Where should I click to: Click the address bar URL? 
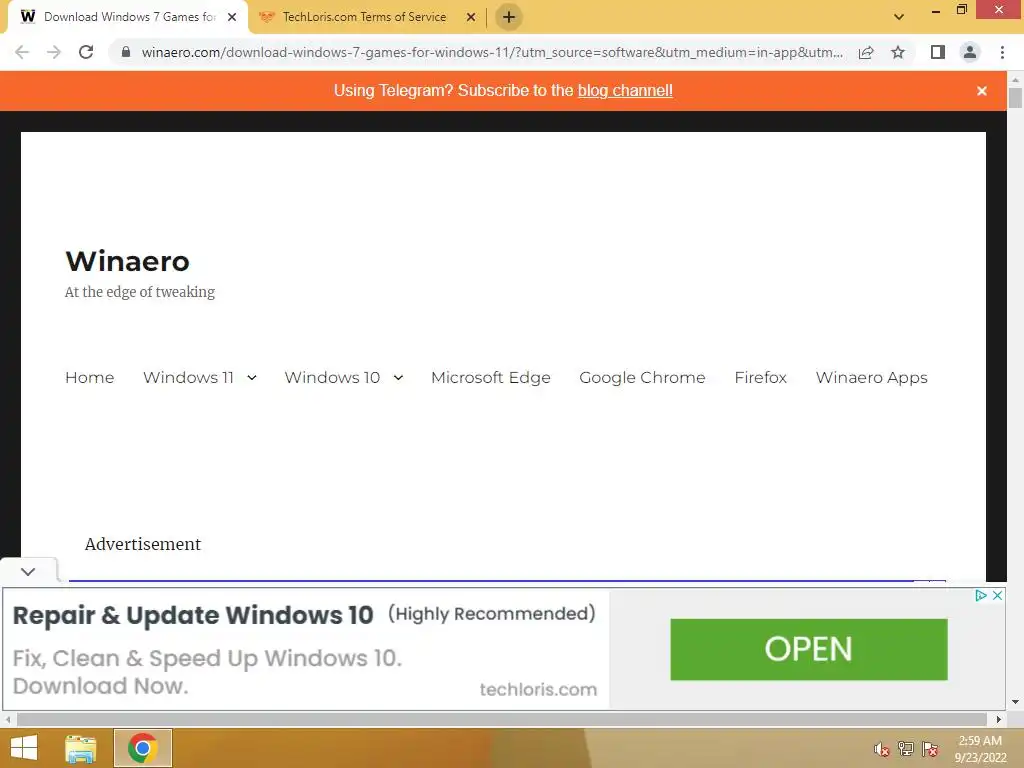click(492, 52)
